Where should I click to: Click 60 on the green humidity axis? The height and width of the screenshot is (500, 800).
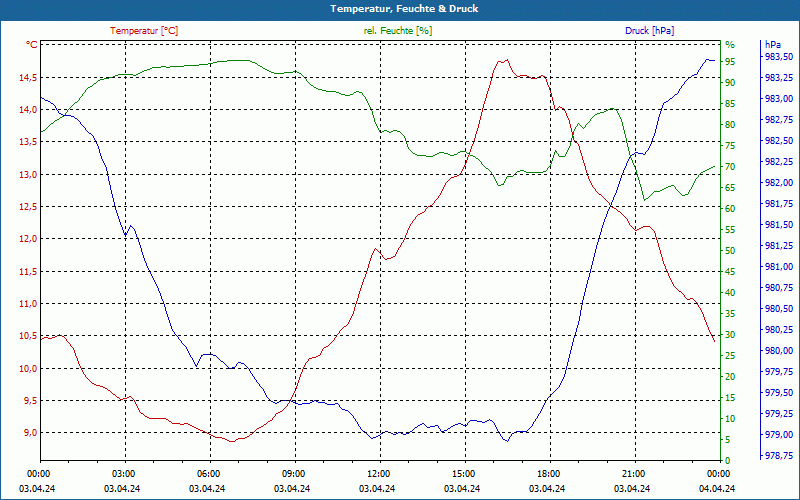coord(730,209)
